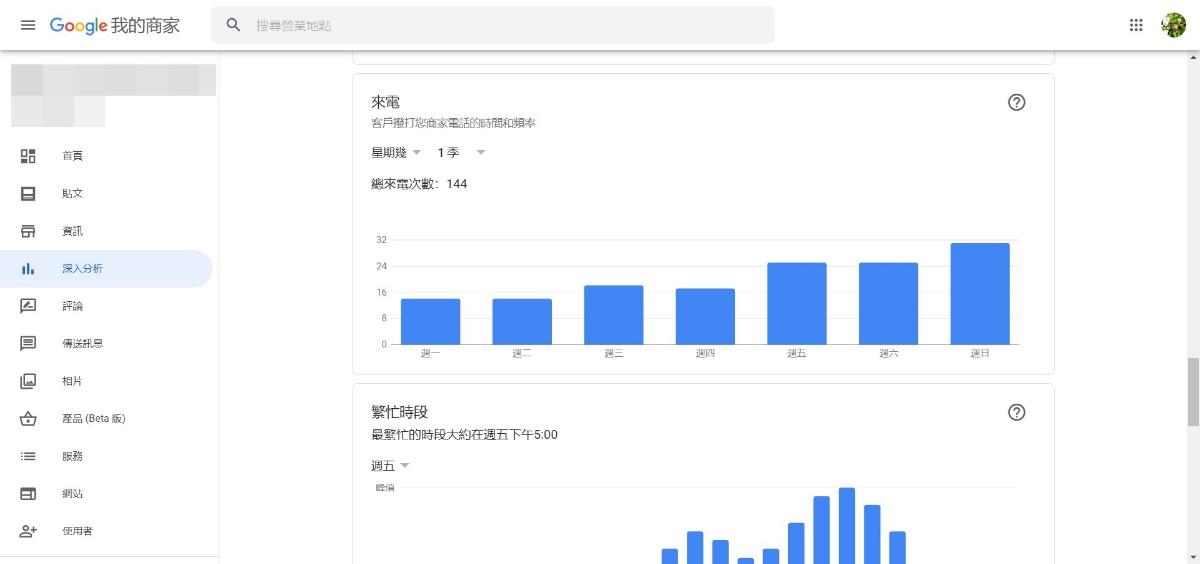Click help icon for 繁忙時段 card

pos(1017,412)
